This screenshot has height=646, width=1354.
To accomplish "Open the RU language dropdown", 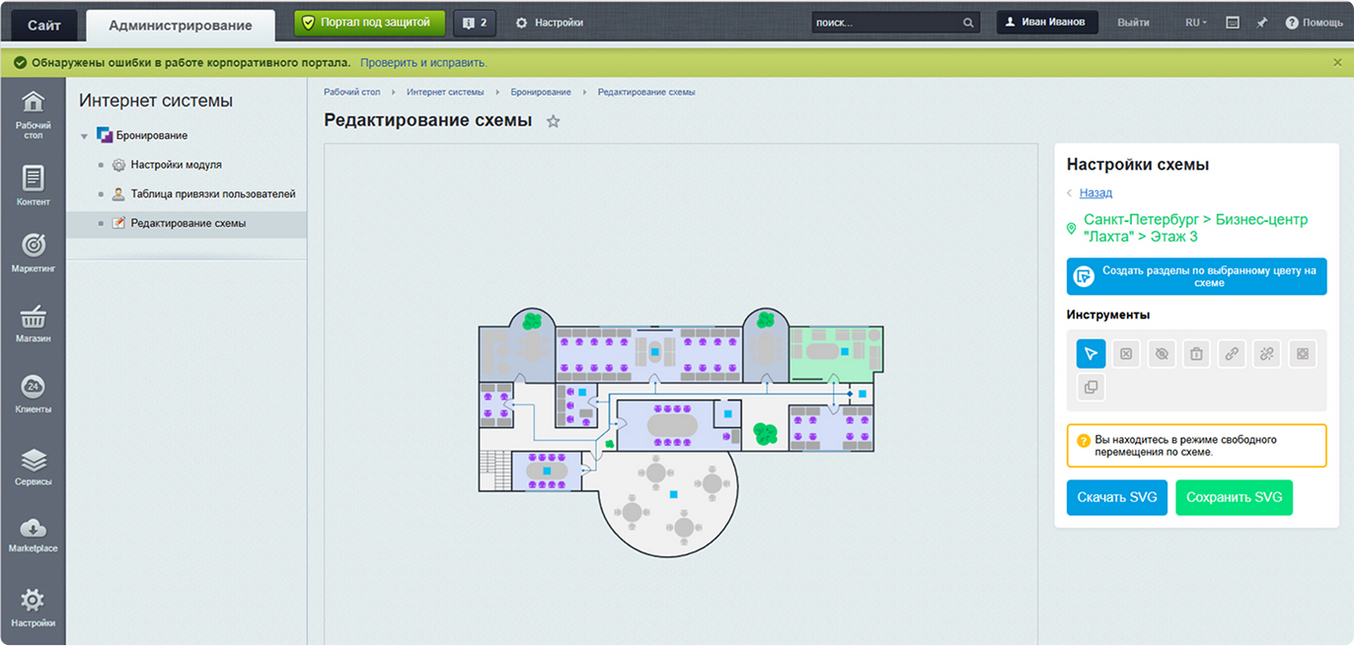I will click(1195, 22).
